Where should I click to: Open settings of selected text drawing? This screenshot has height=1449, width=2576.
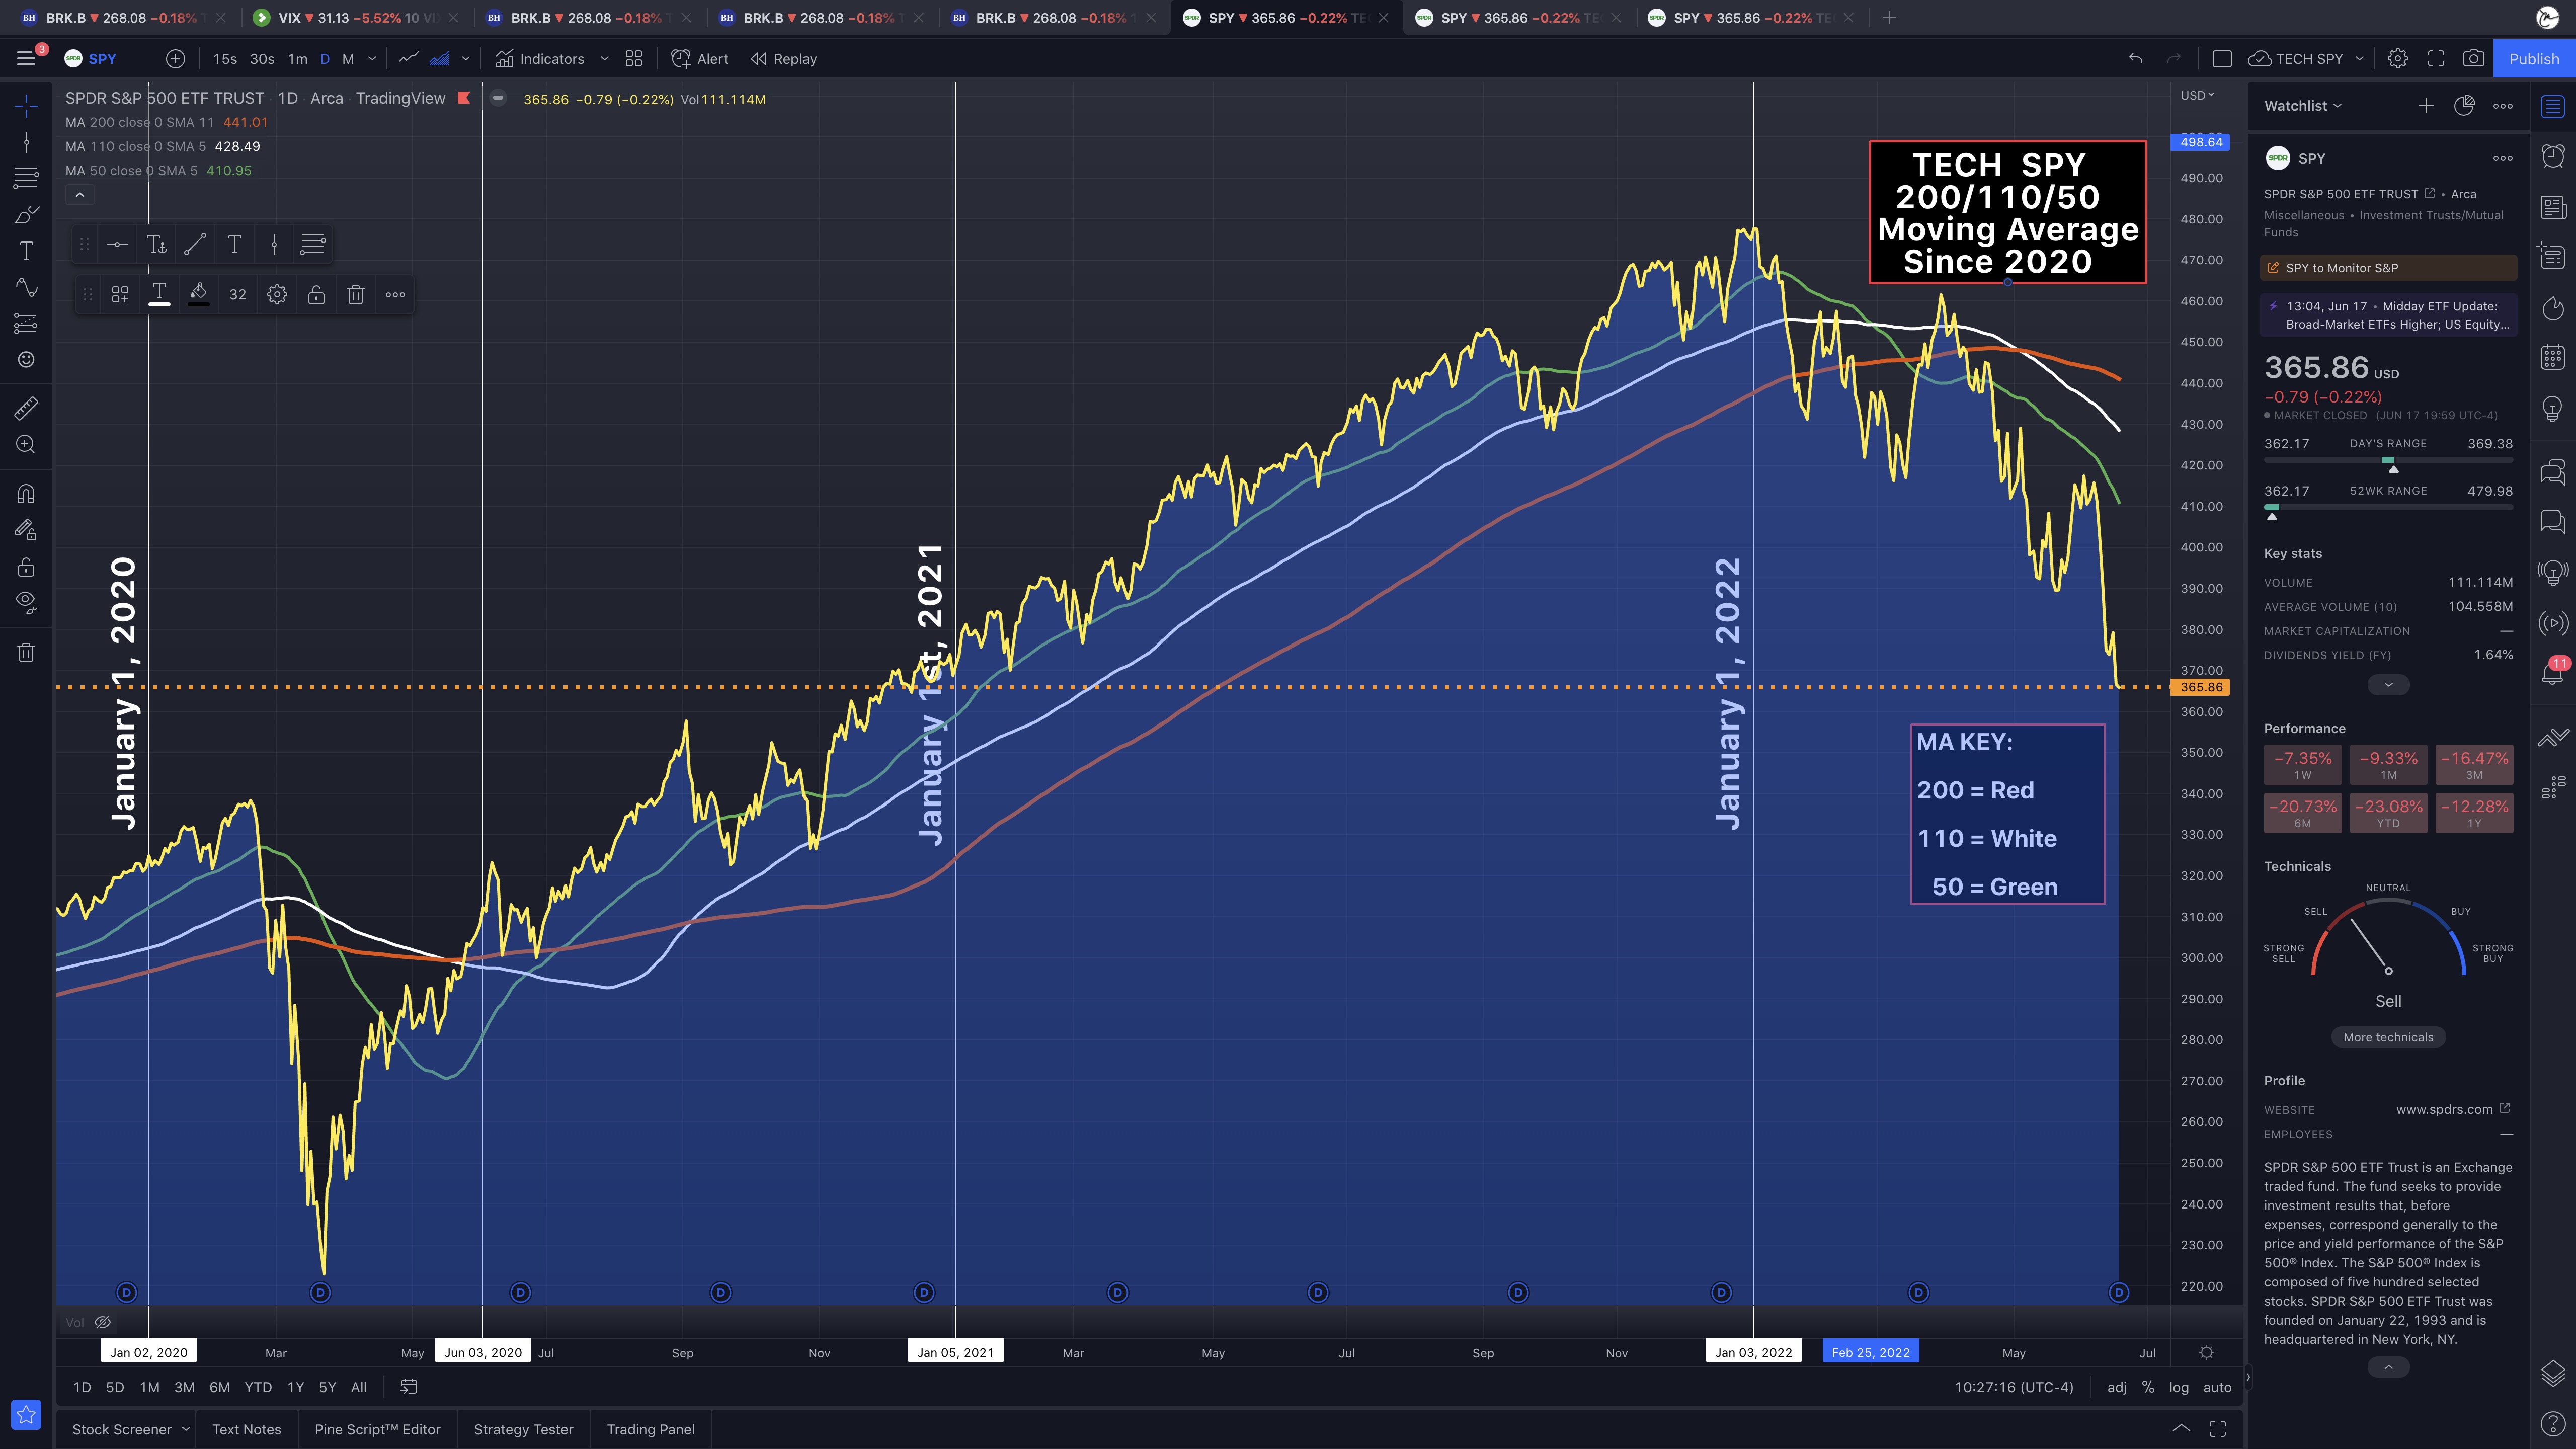[277, 295]
